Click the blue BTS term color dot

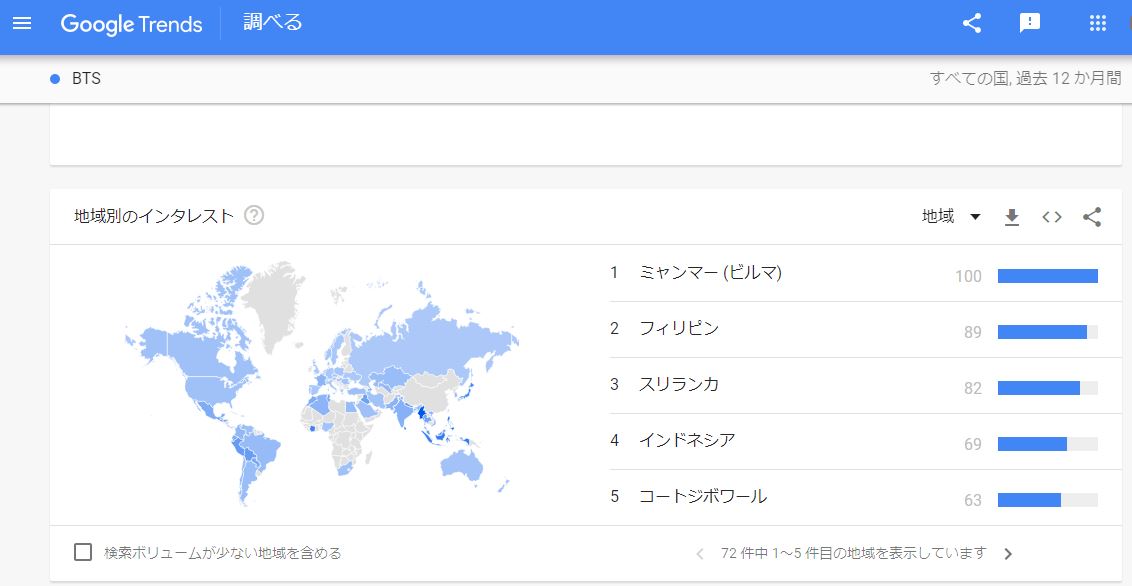click(55, 79)
